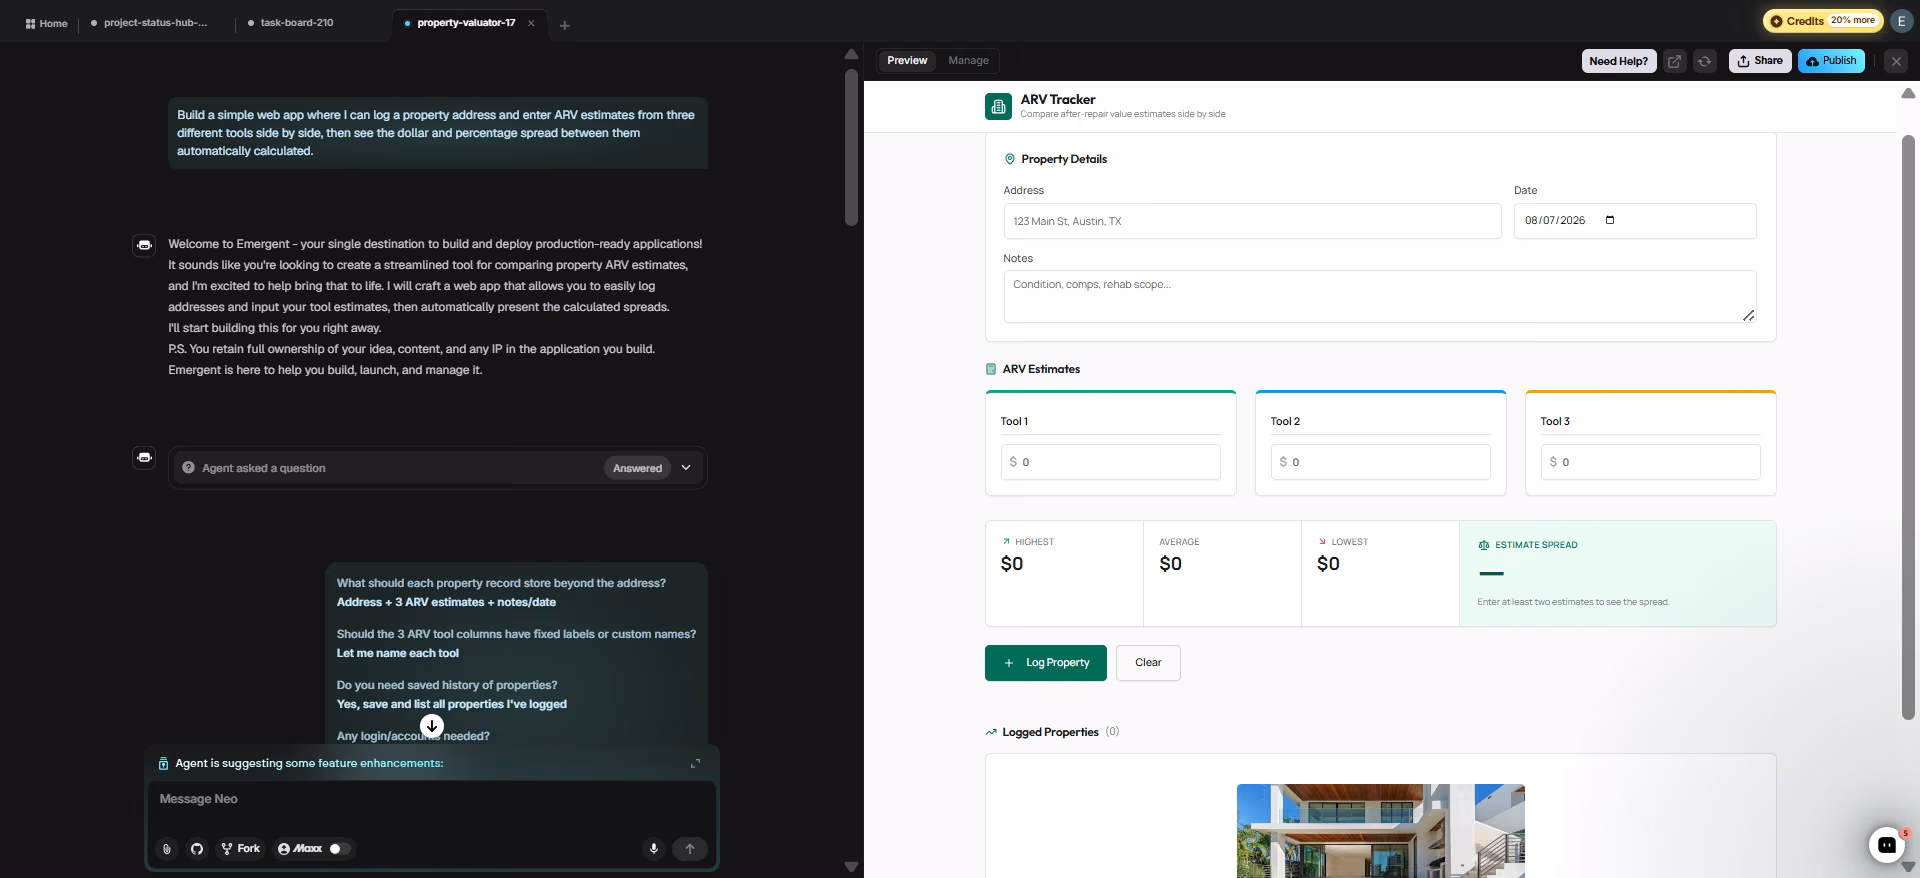Image resolution: width=1920 pixels, height=878 pixels.
Task: Click the chat panel scroll up arrow
Action: (851, 54)
